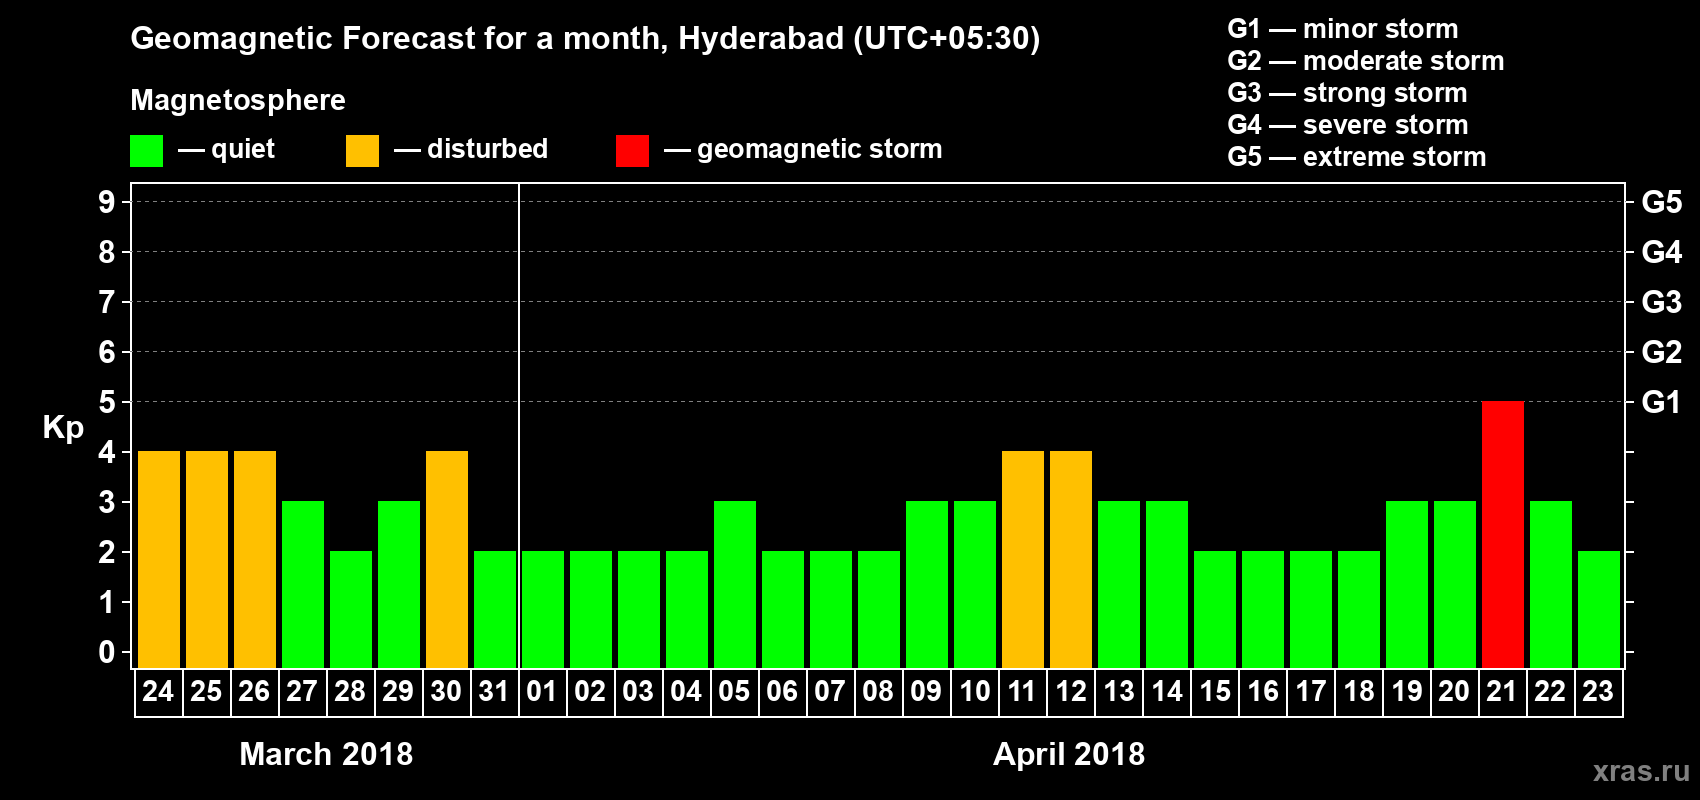Click the date label 29
Image resolution: width=1700 pixels, height=800 pixels.
tap(398, 691)
